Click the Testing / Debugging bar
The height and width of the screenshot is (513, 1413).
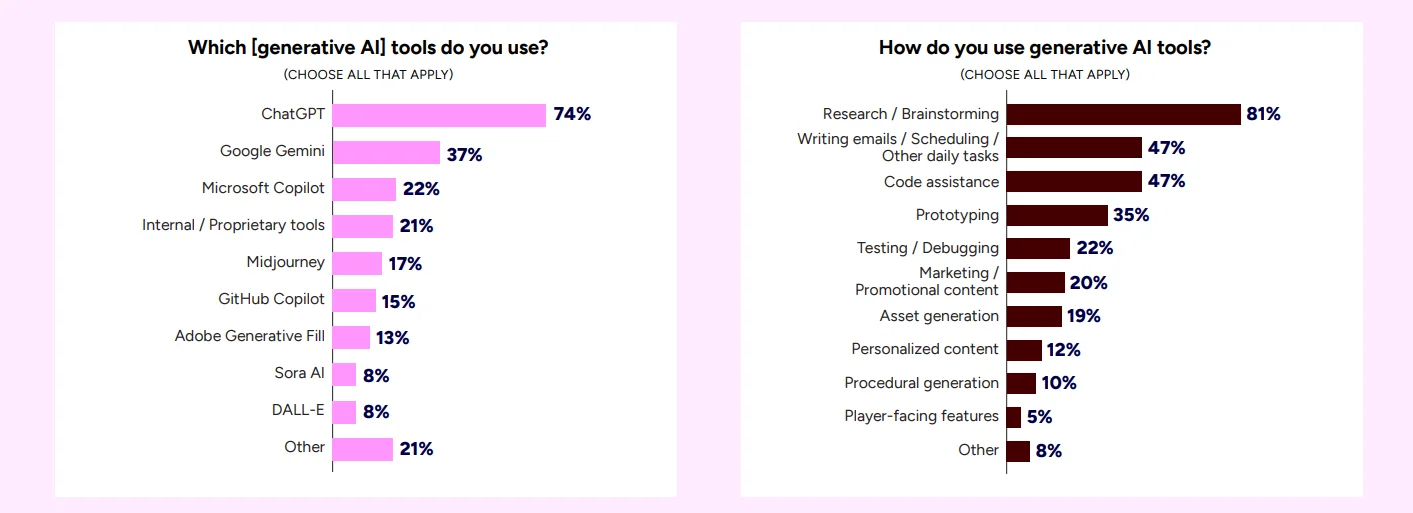point(1038,248)
